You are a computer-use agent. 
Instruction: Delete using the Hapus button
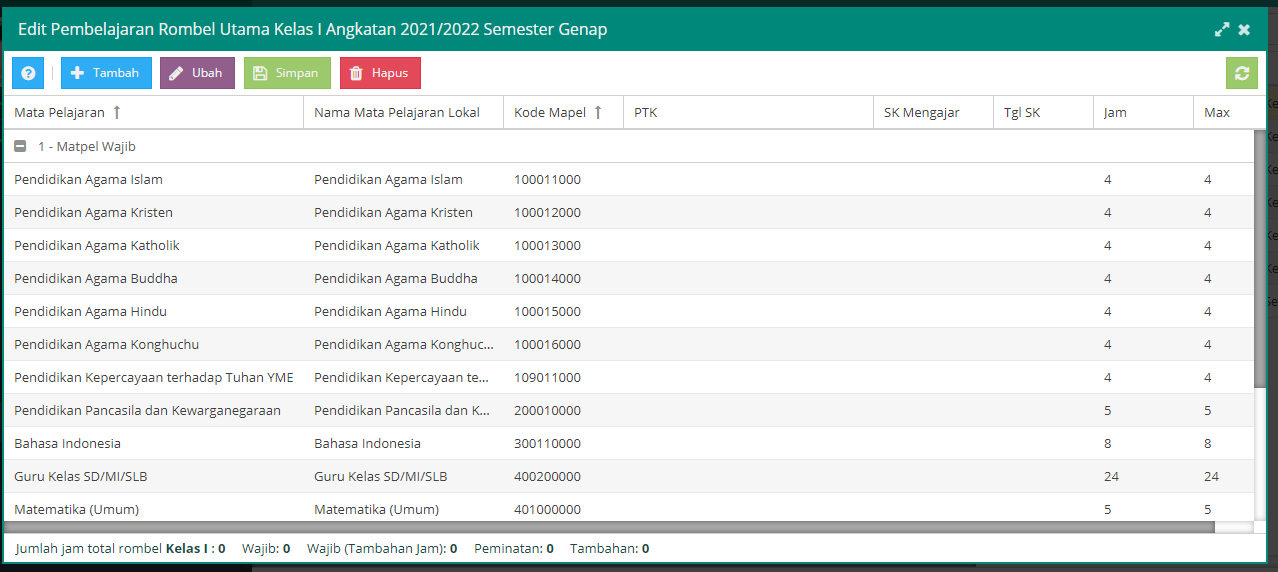(x=380, y=73)
